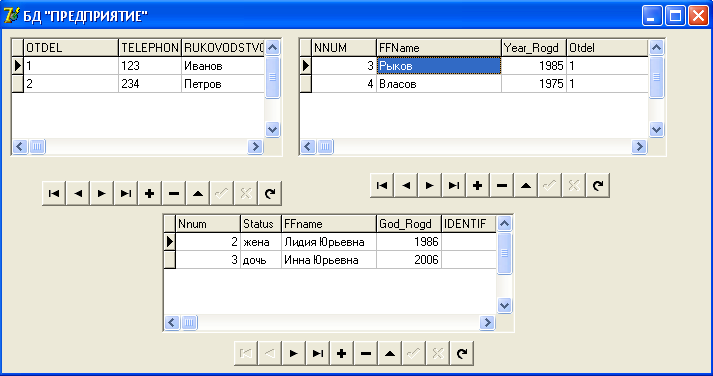Click the OTDEL column header
This screenshot has width=713, height=376.
(x=71, y=48)
